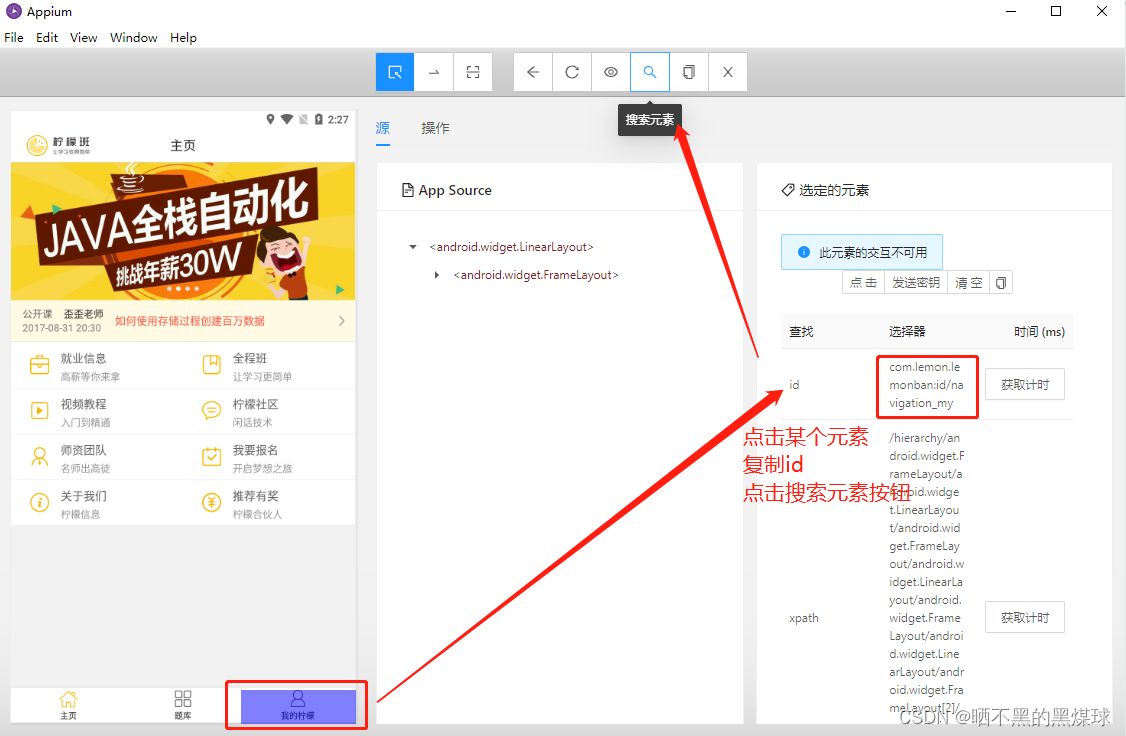
Task: Select the android.widget.FrameLayout tree row
Action: pos(536,275)
